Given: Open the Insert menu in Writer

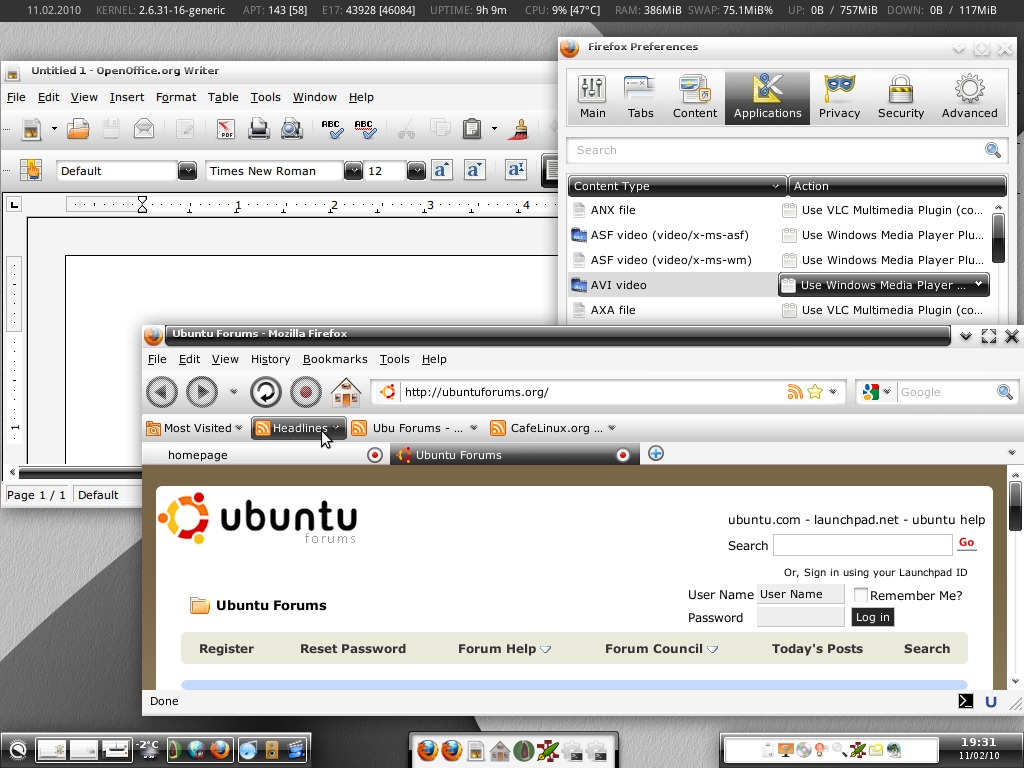Looking at the screenshot, I should (127, 97).
